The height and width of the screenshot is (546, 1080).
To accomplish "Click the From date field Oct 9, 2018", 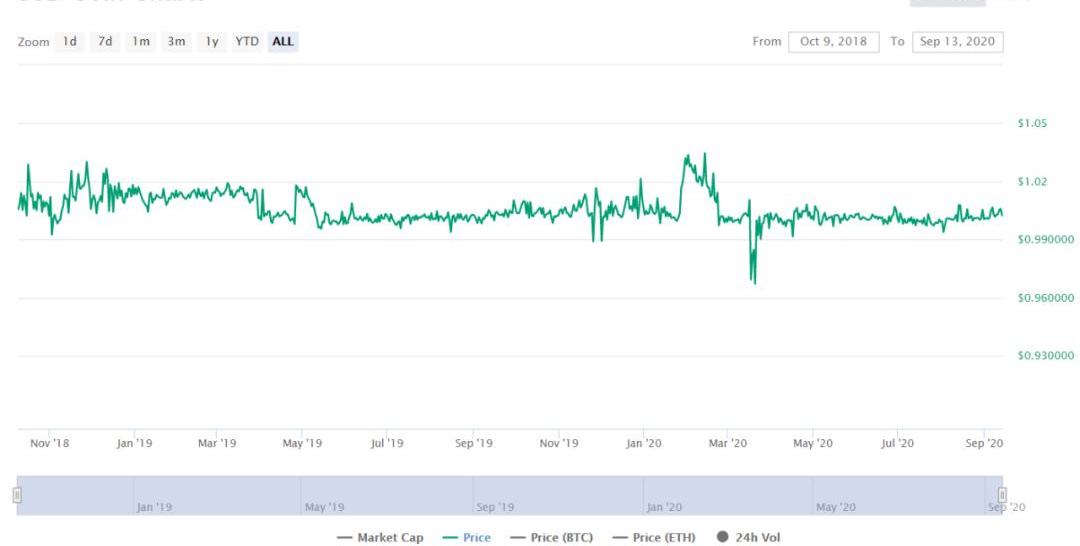I will tap(834, 42).
